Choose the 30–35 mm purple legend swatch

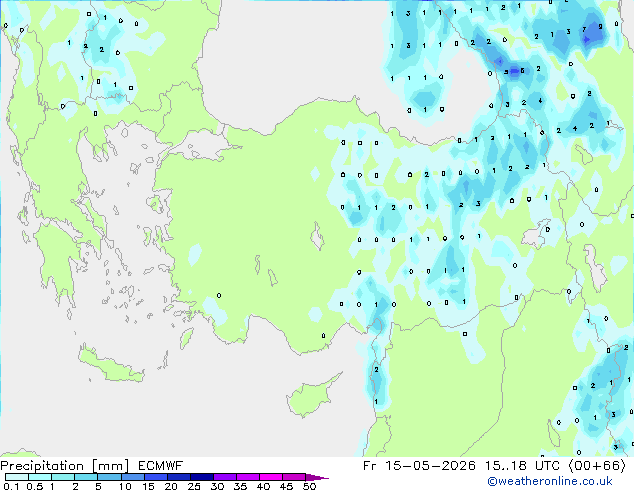click(x=225, y=477)
